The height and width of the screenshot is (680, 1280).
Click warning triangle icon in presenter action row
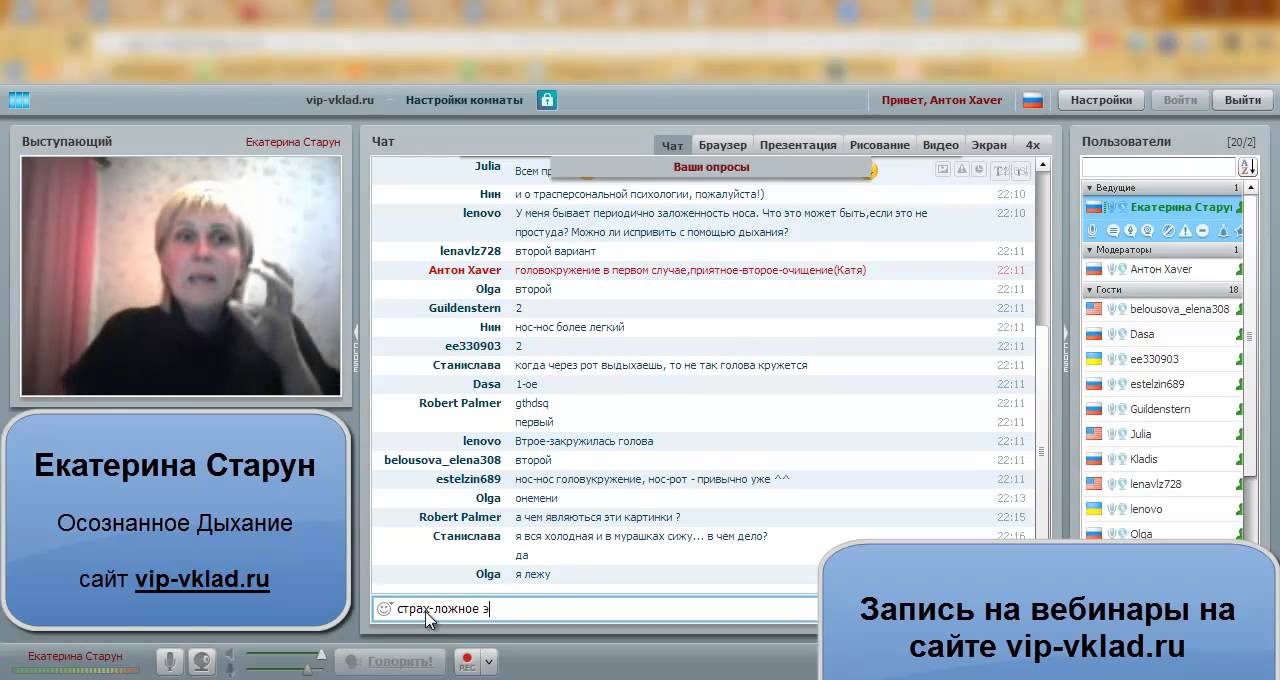1185,231
